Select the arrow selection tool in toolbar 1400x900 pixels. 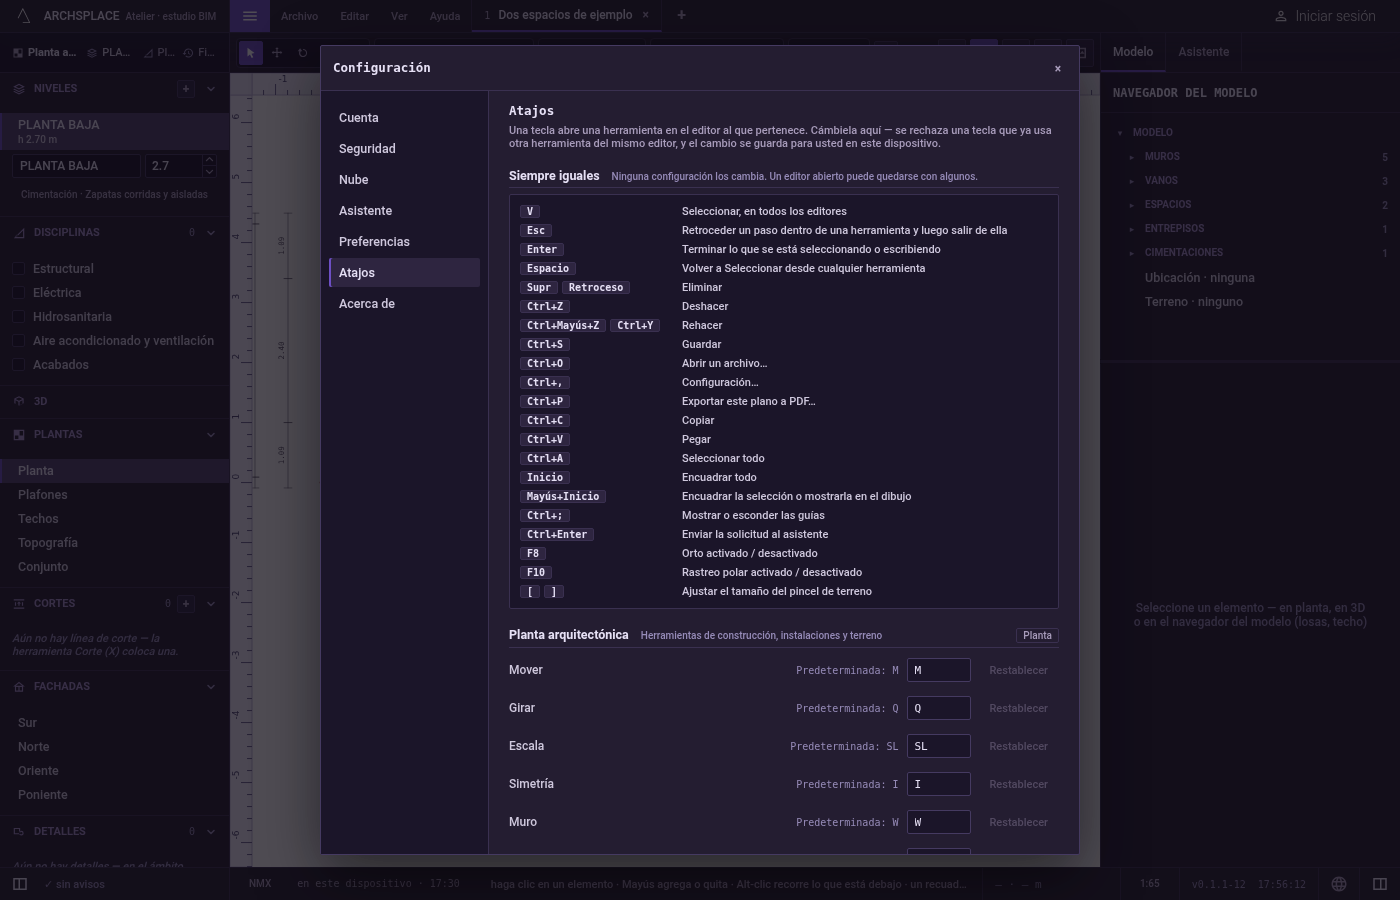[250, 53]
